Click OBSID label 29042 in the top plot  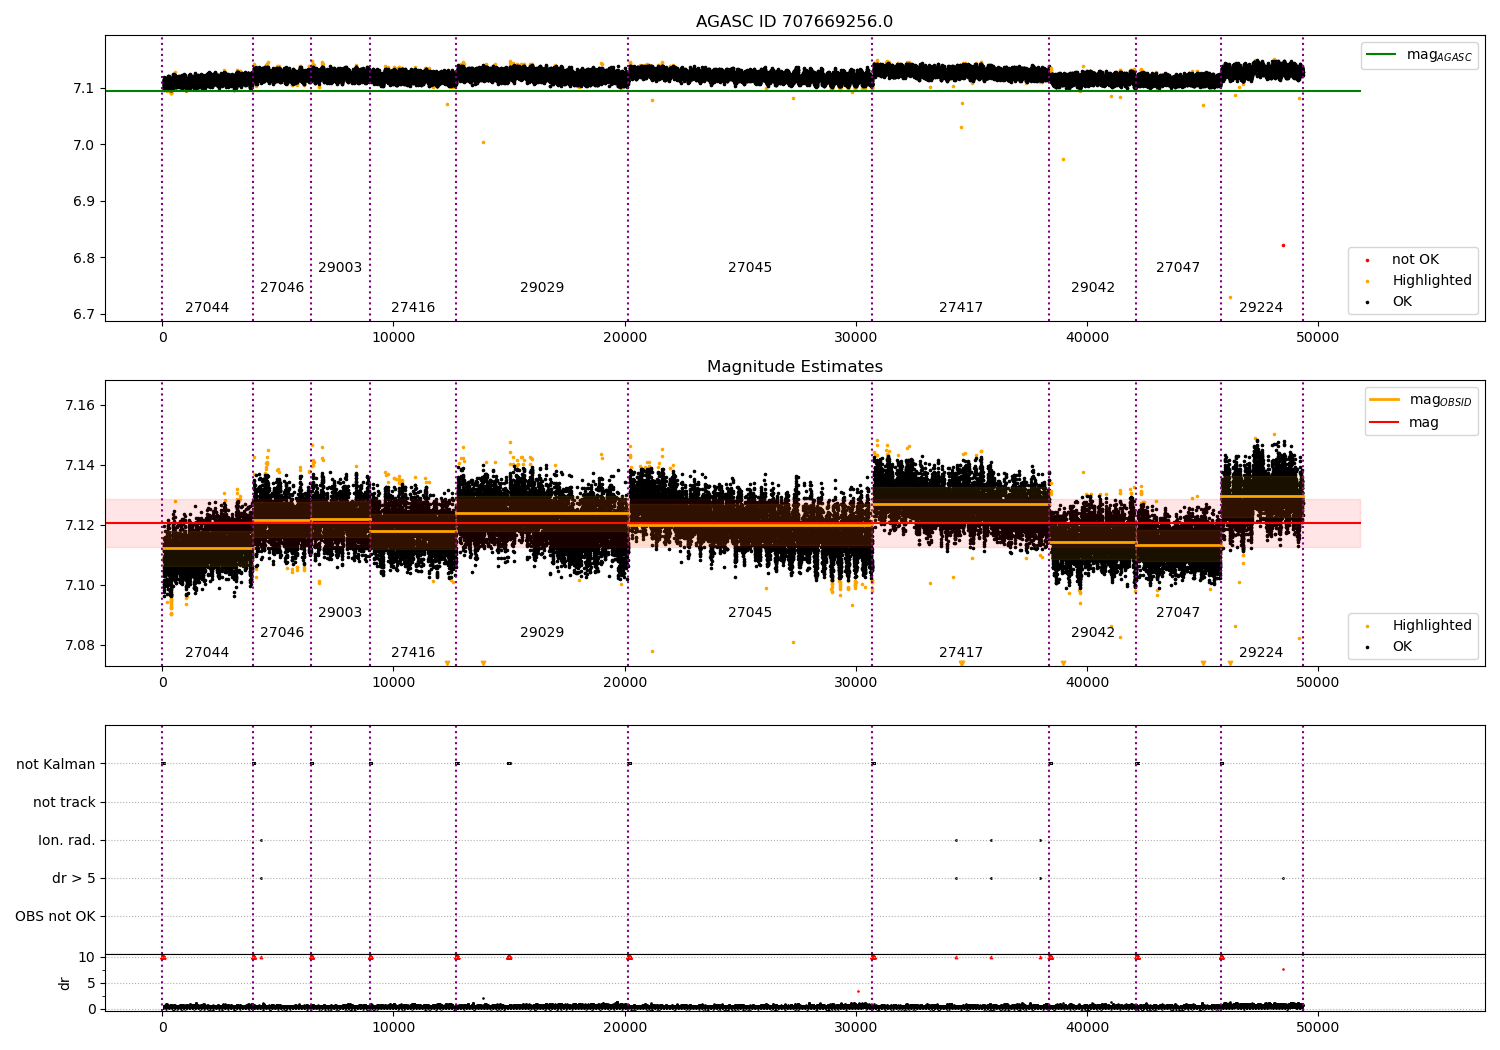pyautogui.click(x=1093, y=288)
